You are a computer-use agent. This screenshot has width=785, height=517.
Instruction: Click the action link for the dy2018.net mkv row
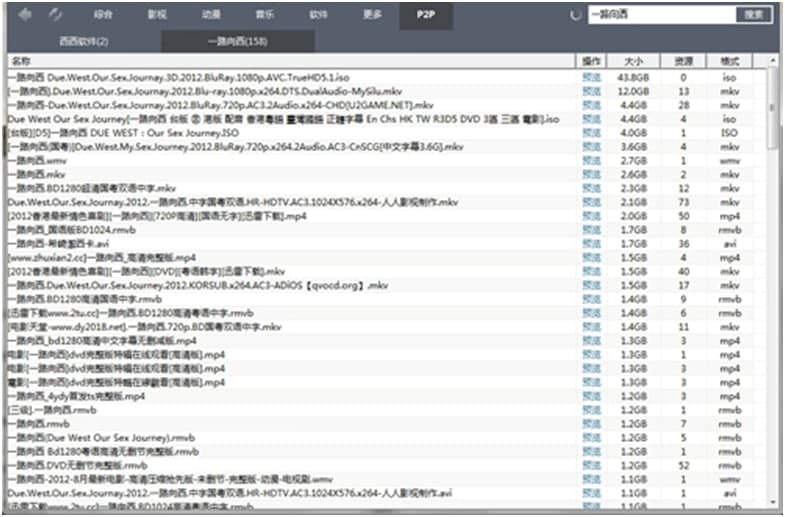591,327
